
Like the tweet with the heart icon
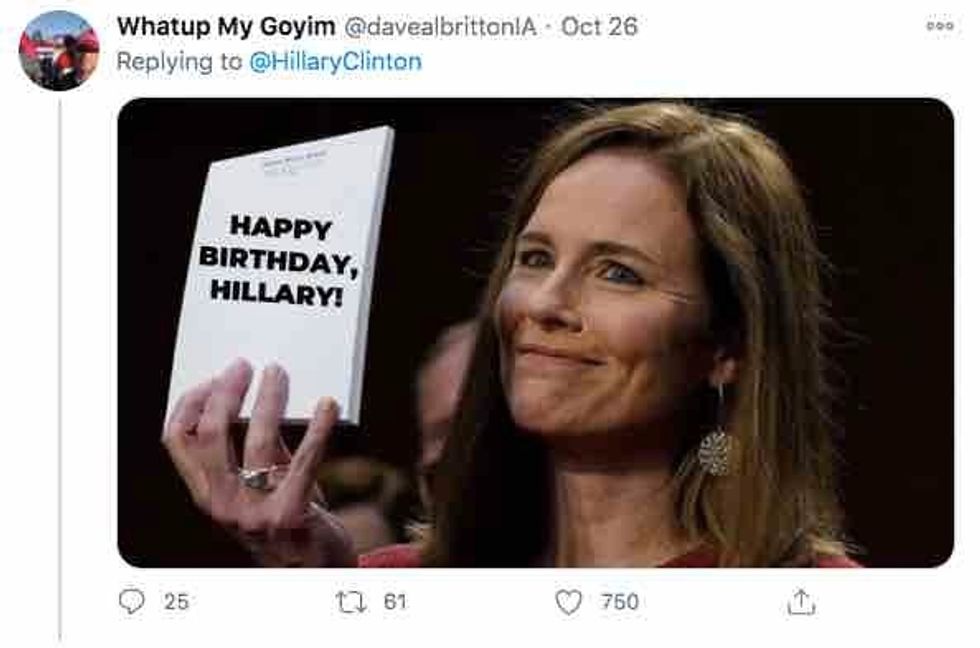click(x=568, y=601)
